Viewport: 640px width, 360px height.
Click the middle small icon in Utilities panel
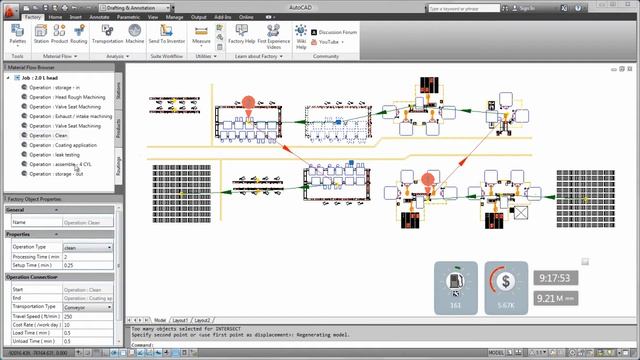(x=220, y=37)
